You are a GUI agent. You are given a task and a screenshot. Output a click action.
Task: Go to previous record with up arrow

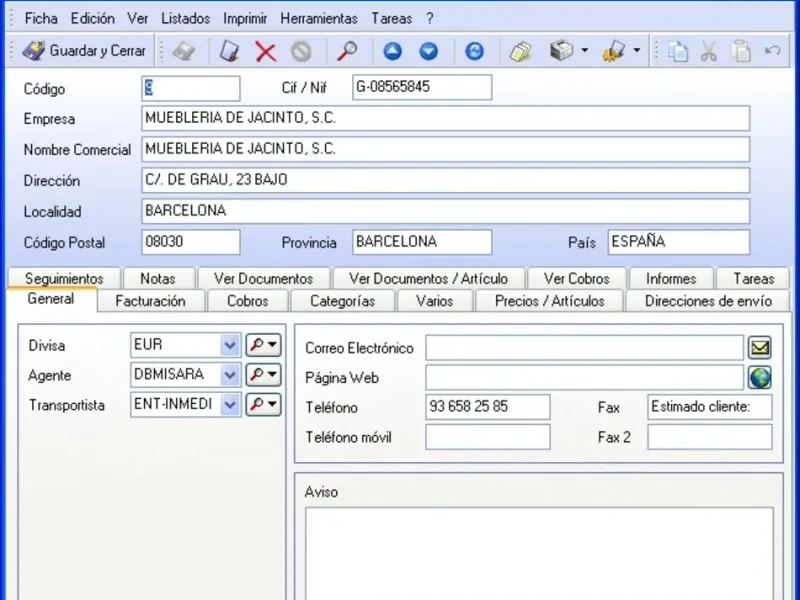pos(393,51)
